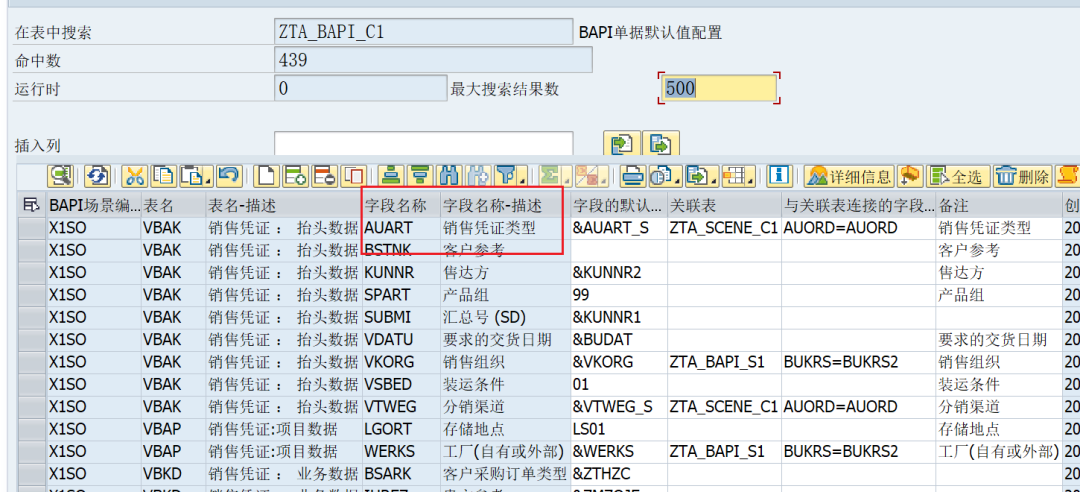
Task: Click the blue Information icon
Action: coord(779,176)
